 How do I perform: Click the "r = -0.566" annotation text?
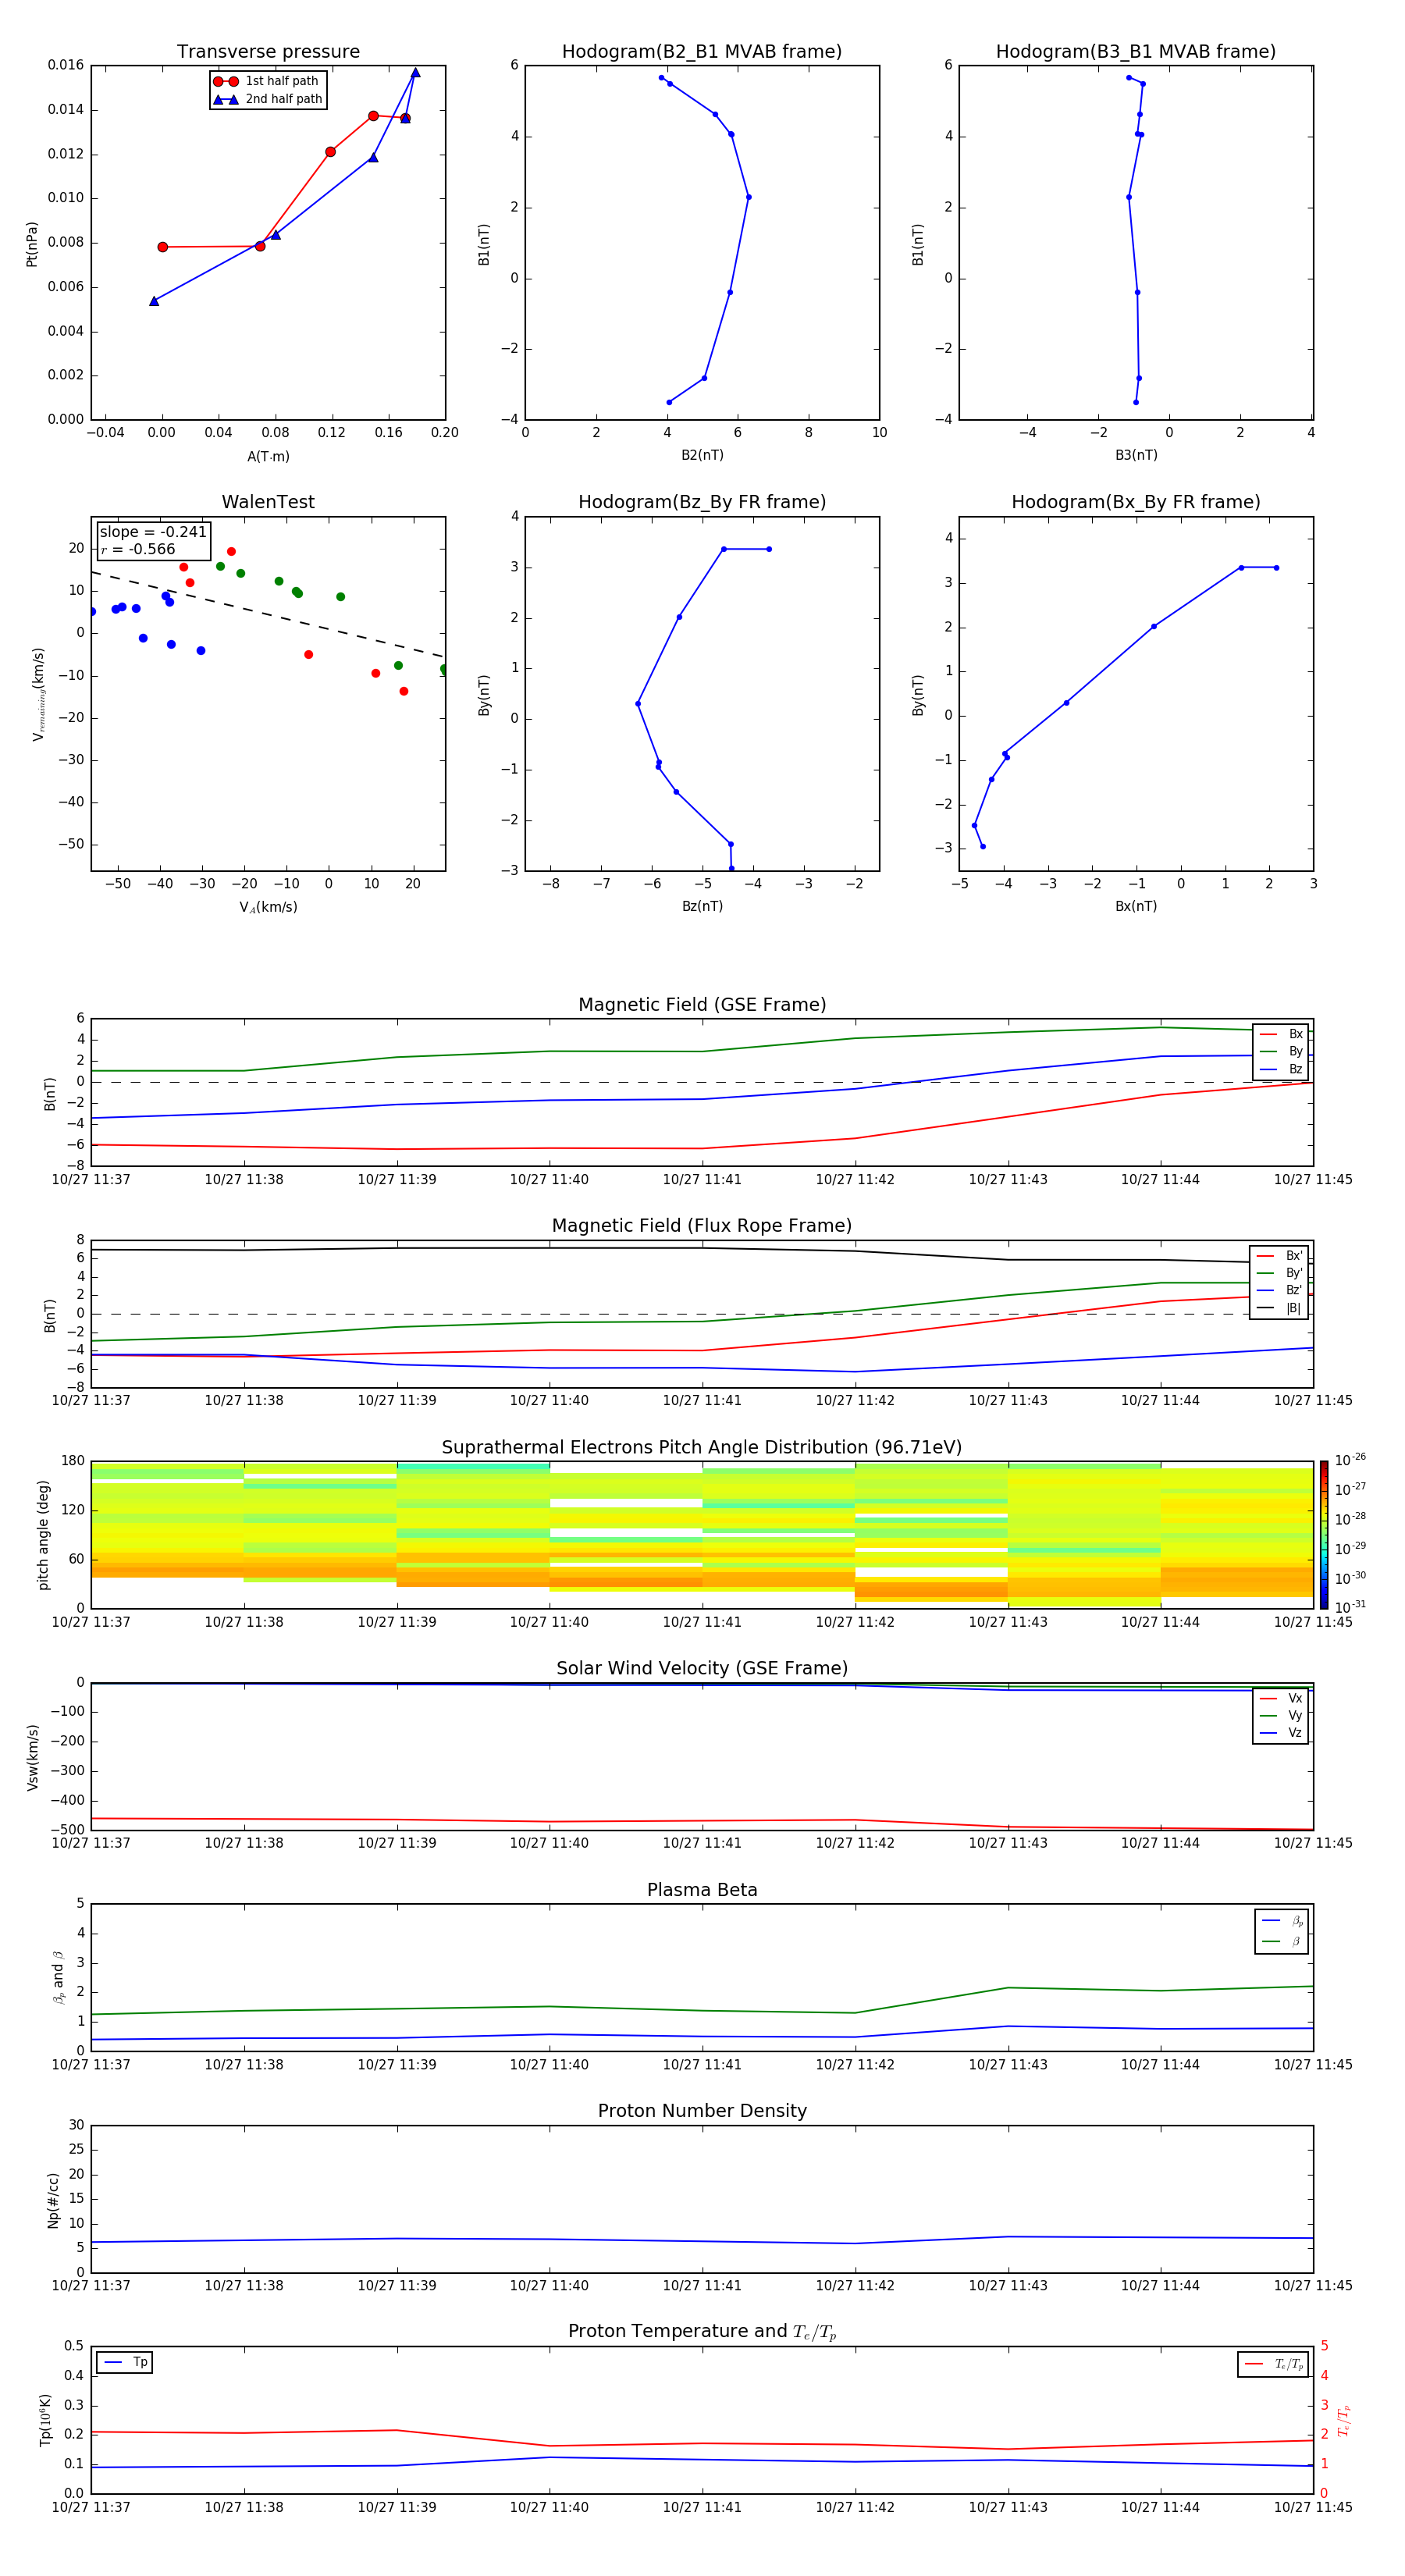138,549
